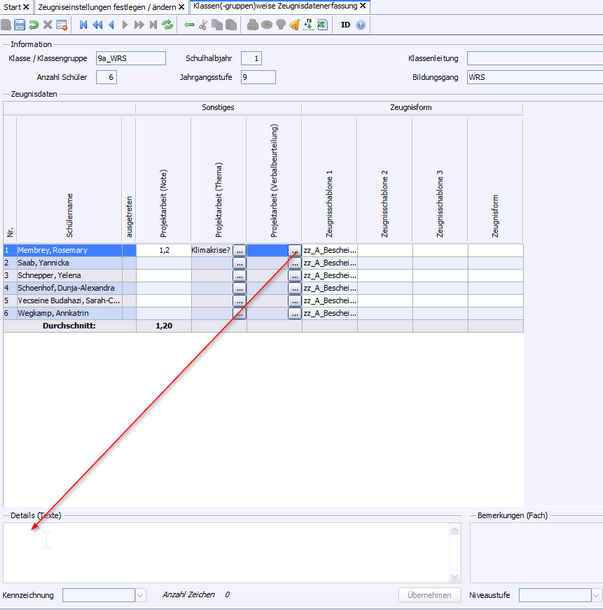Click the green undo arrow icon
Image resolution: width=603 pixels, height=610 pixels.
click(34, 24)
